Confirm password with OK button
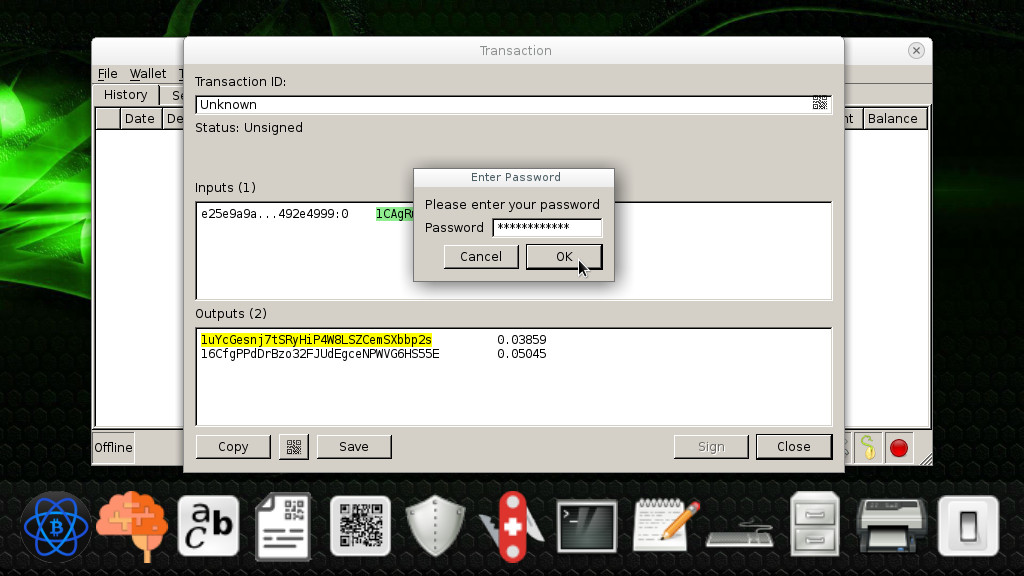Image resolution: width=1024 pixels, height=576 pixels. pos(564,257)
